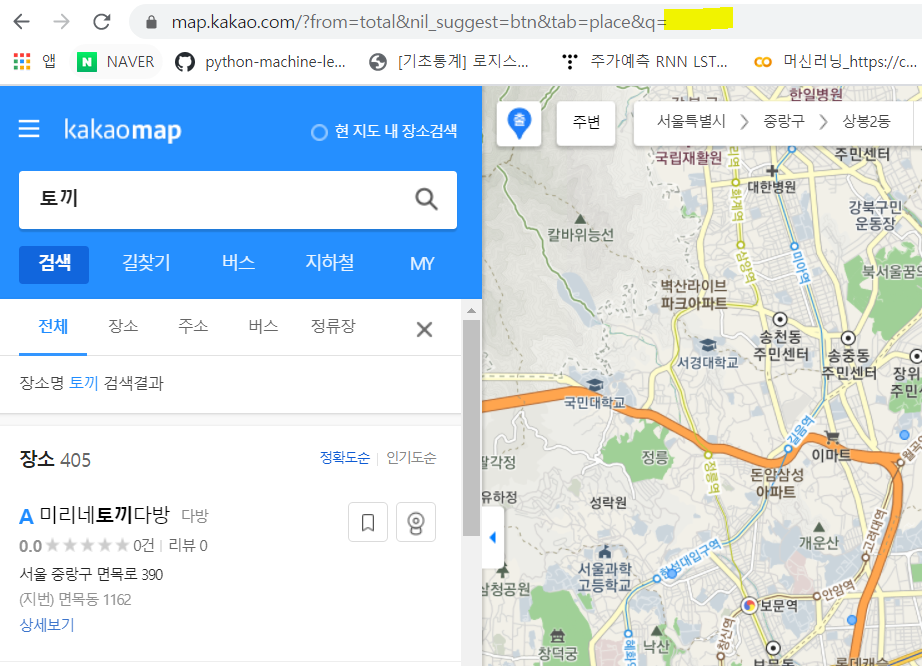Open the python-machine-le... GitHub bookmark

[x=260, y=61]
